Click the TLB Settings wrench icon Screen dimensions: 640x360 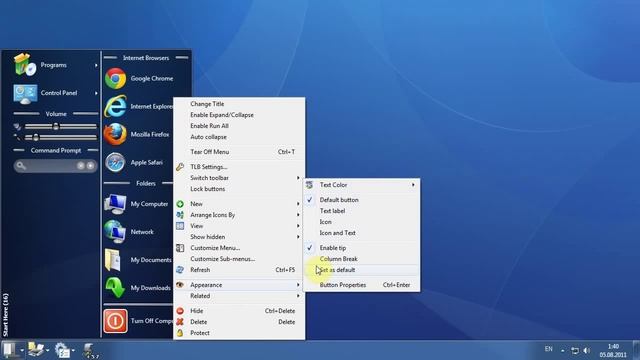(180, 167)
